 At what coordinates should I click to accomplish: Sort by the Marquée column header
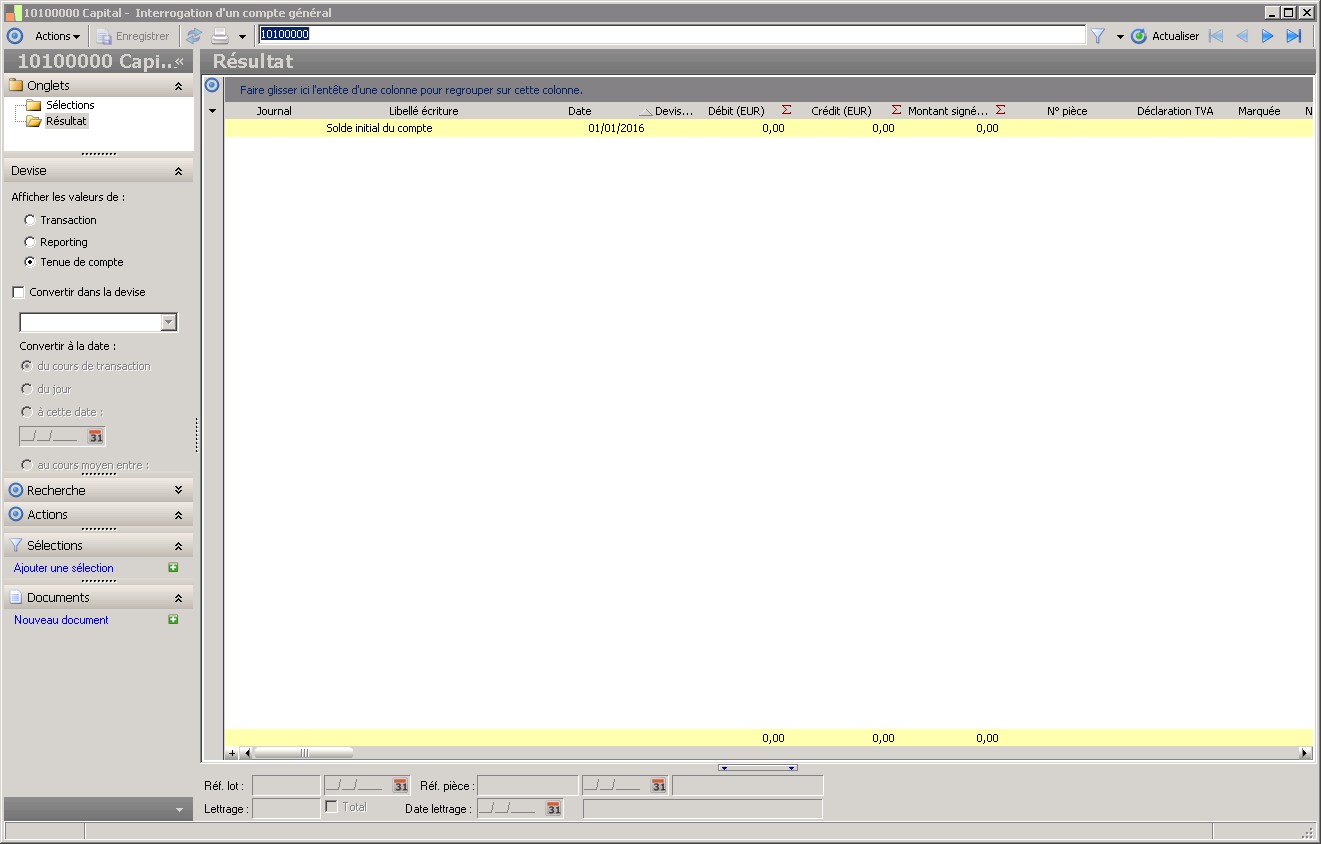pos(1259,111)
